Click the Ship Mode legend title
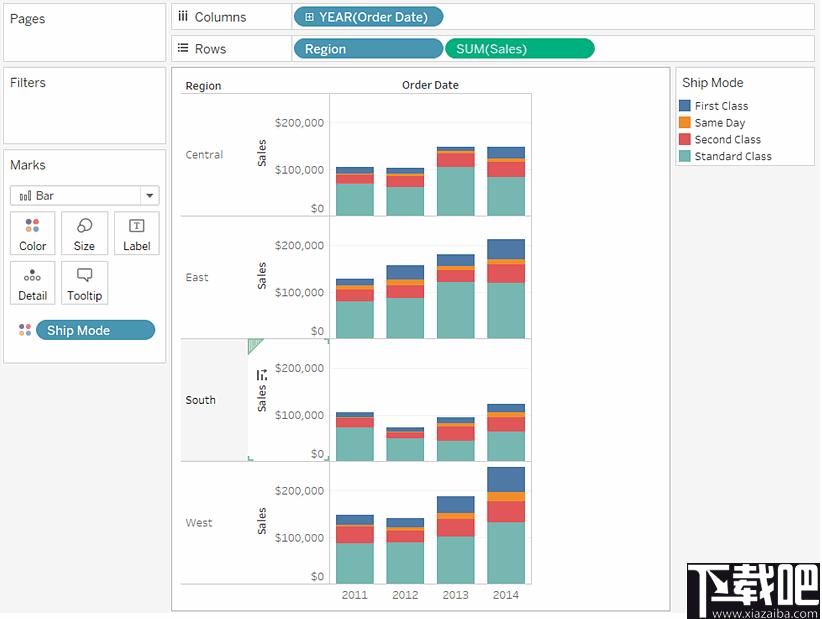 pyautogui.click(x=712, y=82)
